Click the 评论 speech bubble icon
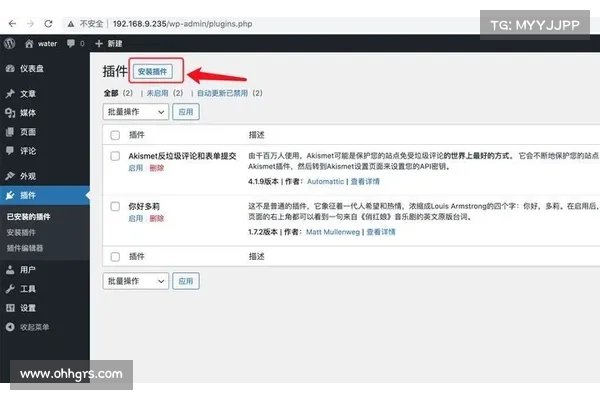 [x=10, y=150]
